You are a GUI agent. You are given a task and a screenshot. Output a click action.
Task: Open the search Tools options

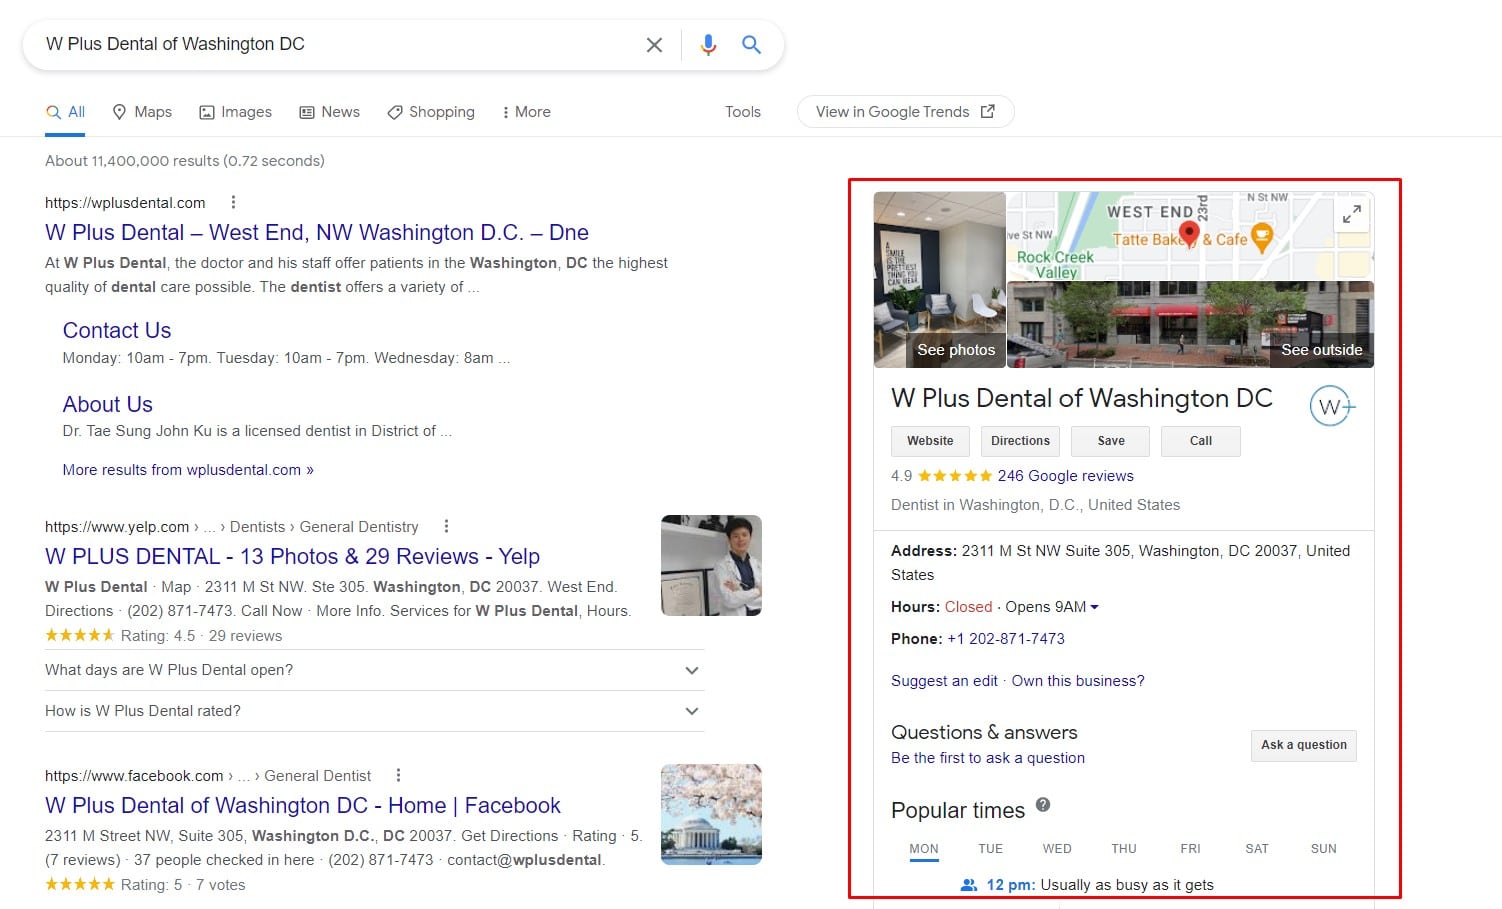(743, 112)
